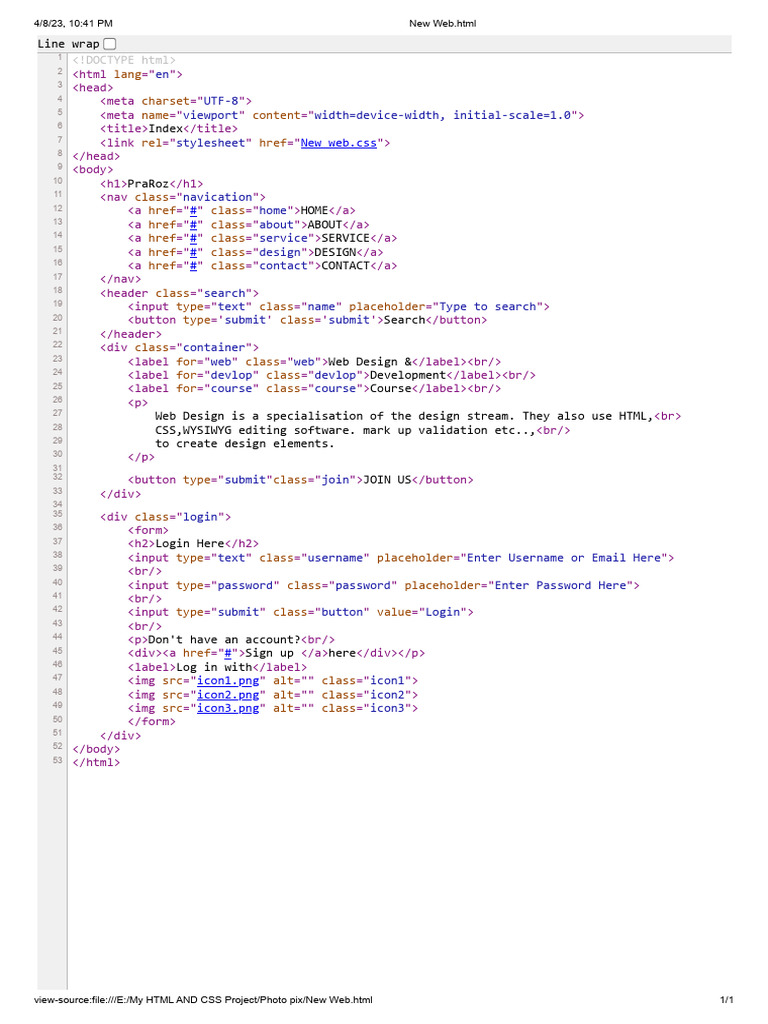This screenshot has width=768, height=1024.
Task: Select line number 53 at closing html tag
Action: tap(59, 760)
